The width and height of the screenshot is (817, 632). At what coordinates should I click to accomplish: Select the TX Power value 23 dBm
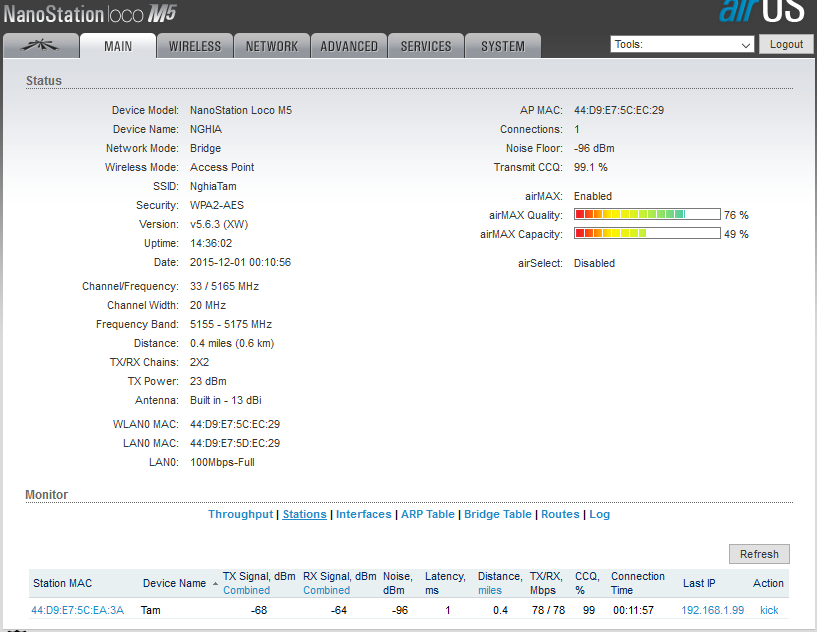click(x=208, y=381)
